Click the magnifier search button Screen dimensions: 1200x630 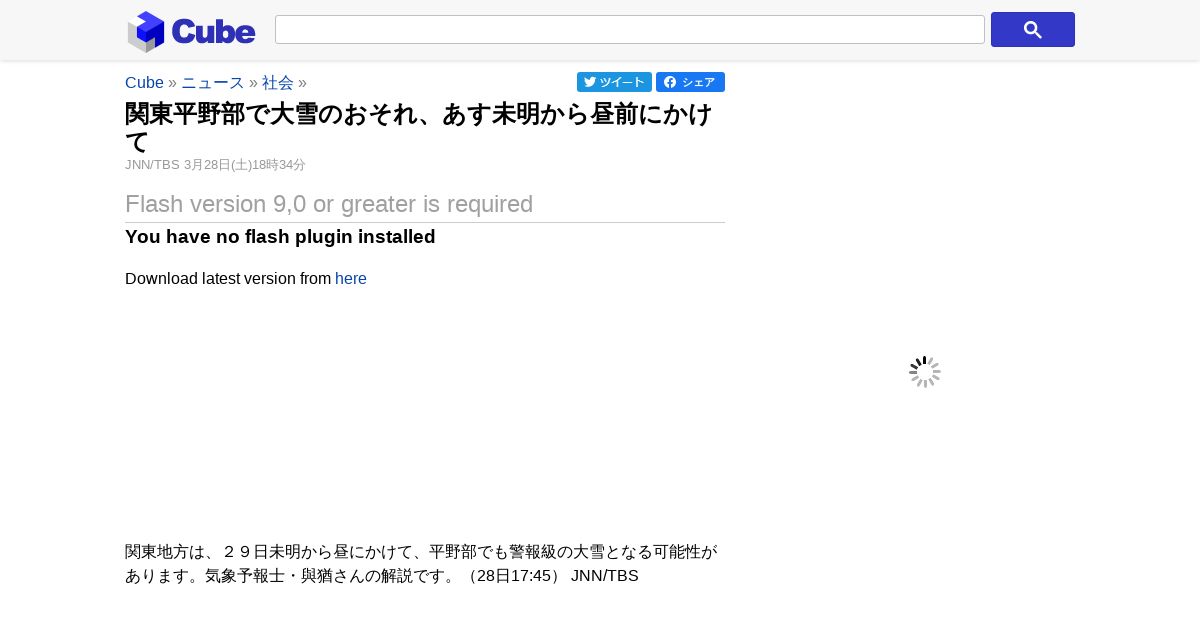click(1032, 30)
